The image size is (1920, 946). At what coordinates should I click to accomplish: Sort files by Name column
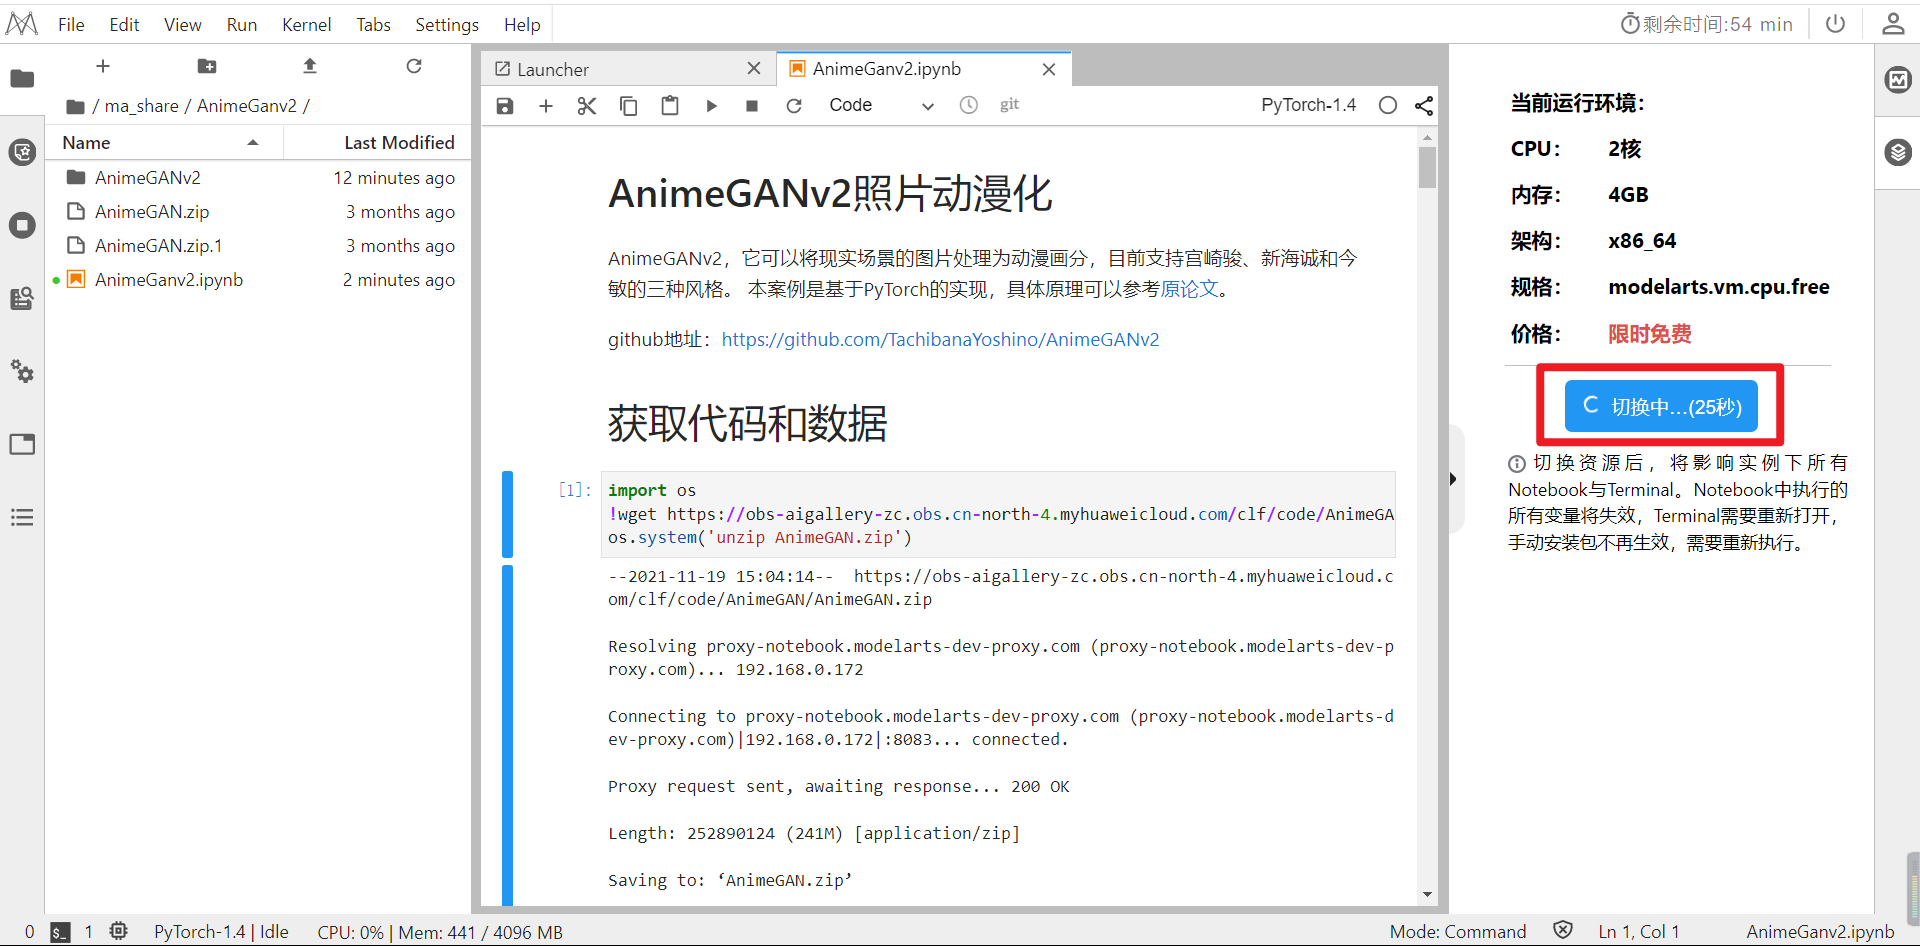click(163, 143)
